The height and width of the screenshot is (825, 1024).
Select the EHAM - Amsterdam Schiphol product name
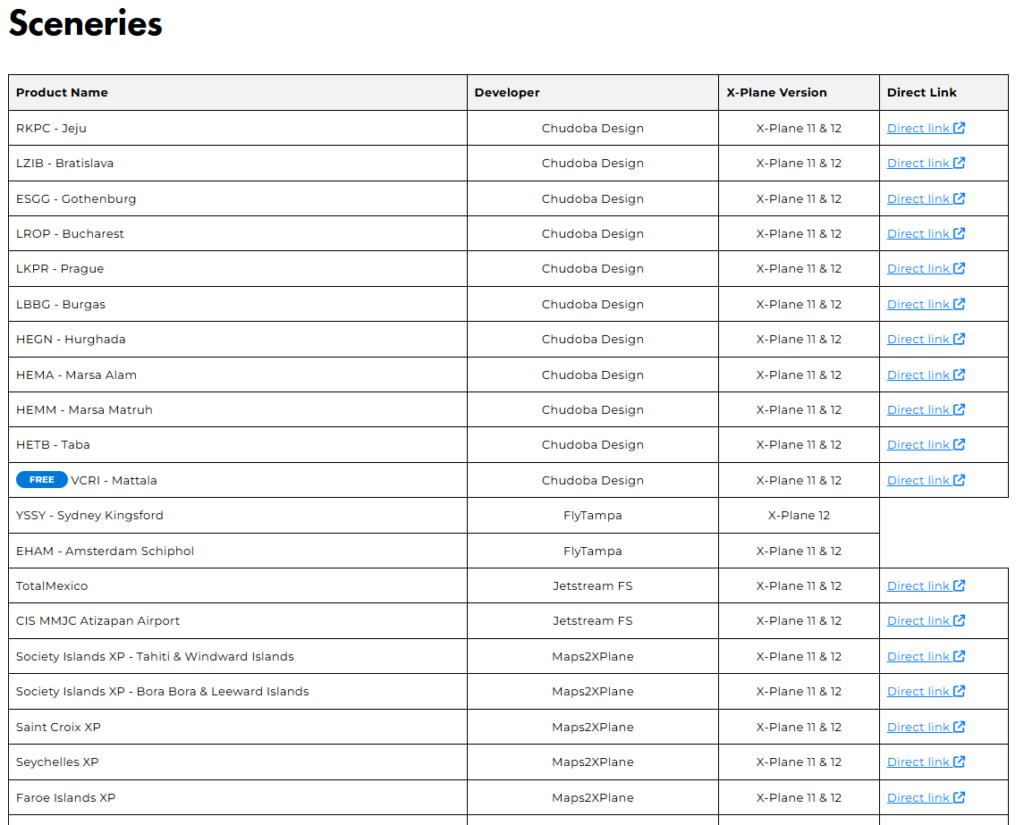(x=105, y=551)
